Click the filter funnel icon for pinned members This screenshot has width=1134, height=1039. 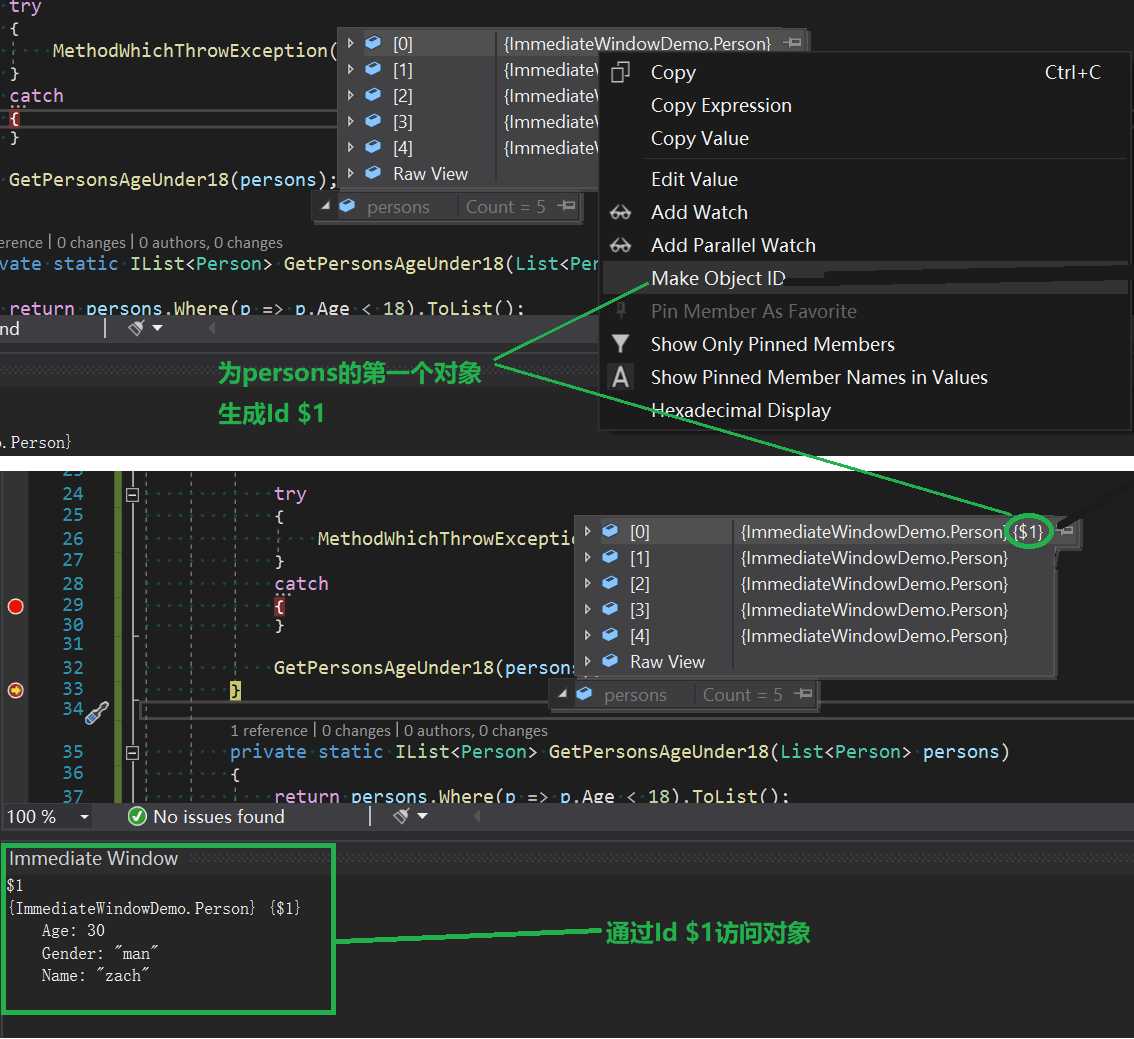[621, 343]
